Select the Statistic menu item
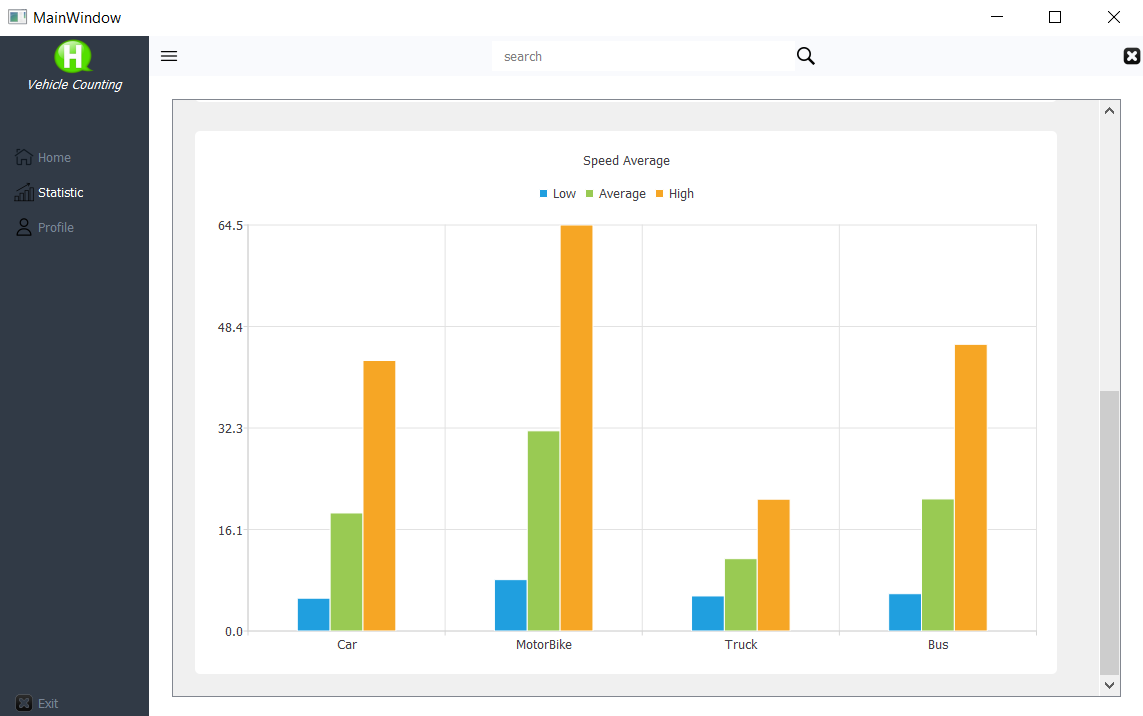This screenshot has width=1143, height=716. coord(61,192)
